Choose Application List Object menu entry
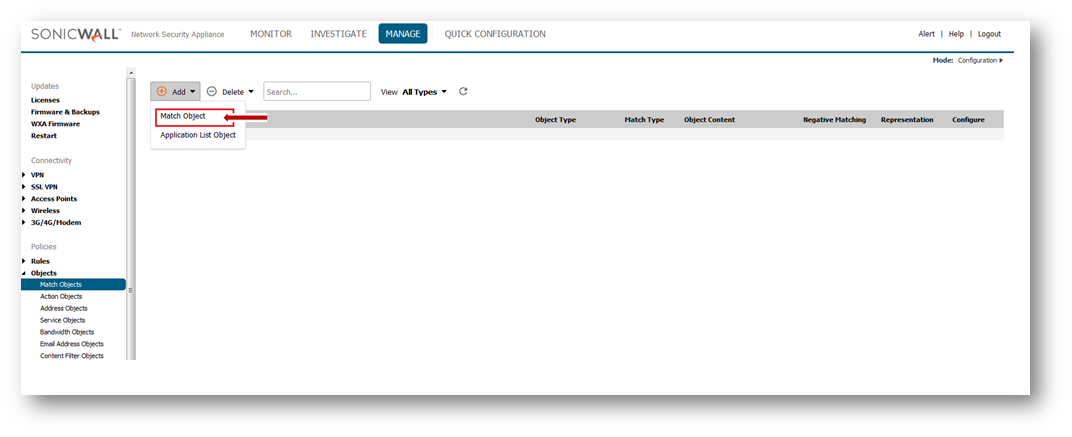Image resolution: width=1072 pixels, height=437 pixels. click(198, 135)
